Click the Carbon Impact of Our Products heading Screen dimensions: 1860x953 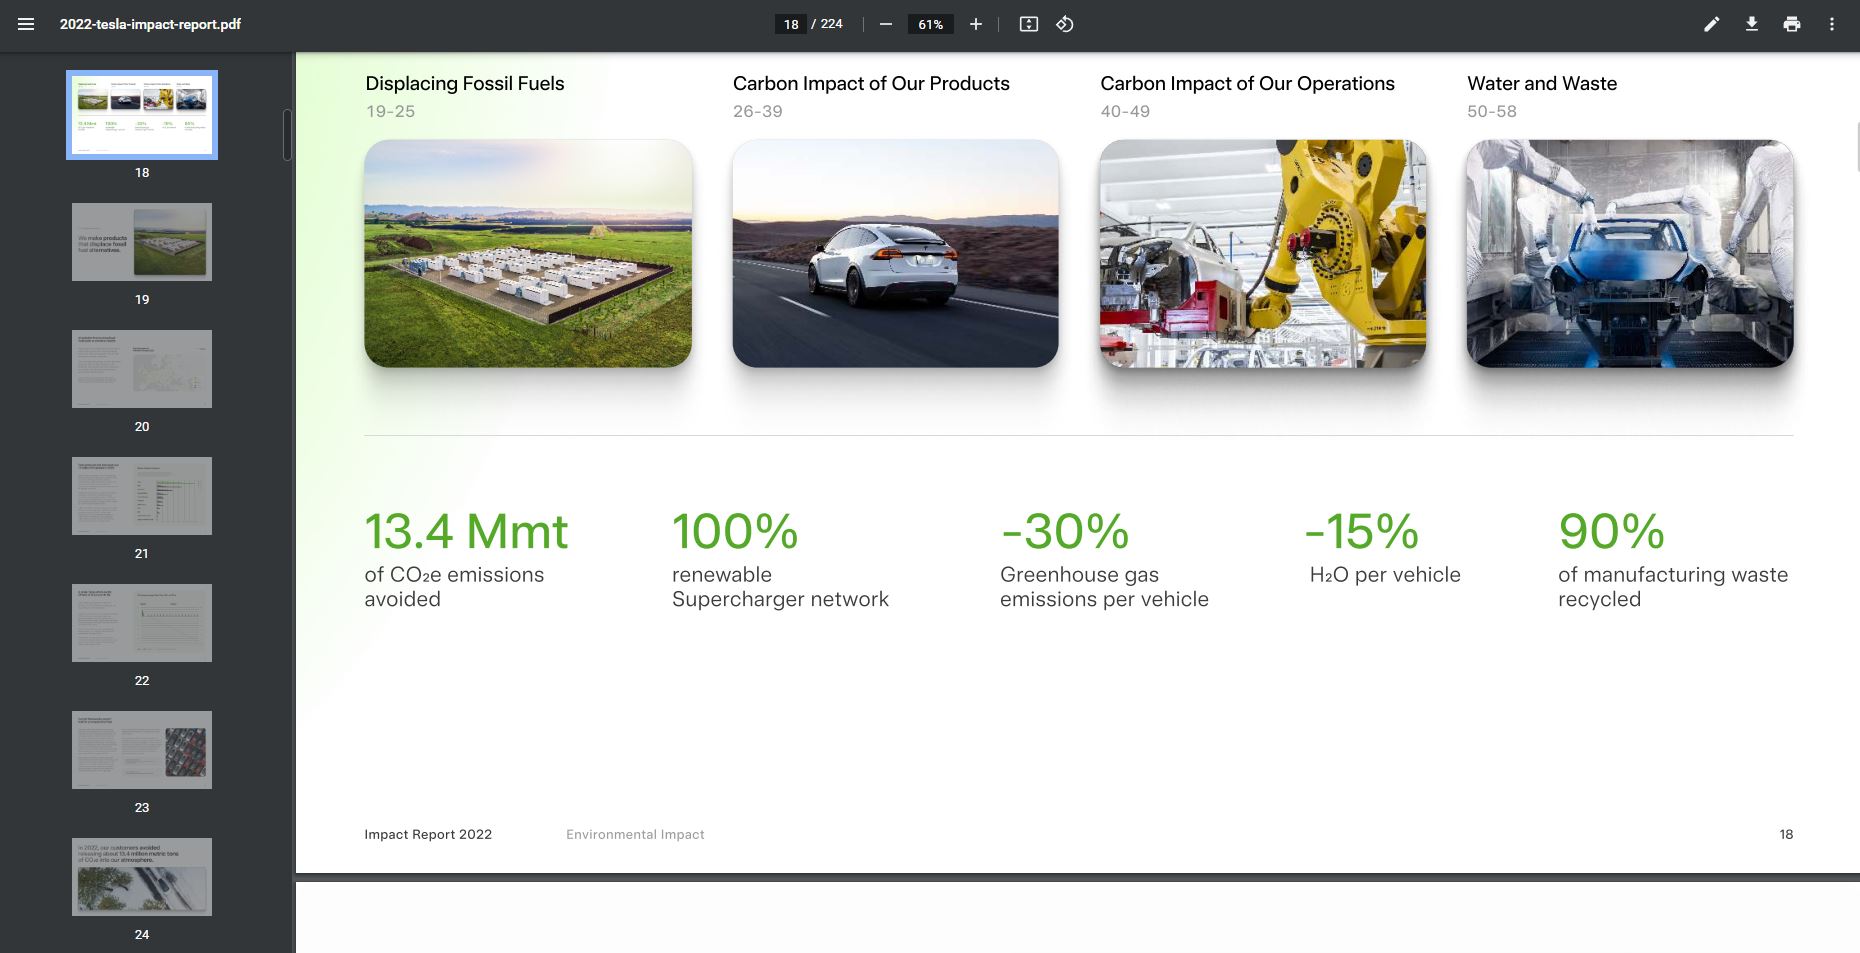pyautogui.click(x=871, y=83)
